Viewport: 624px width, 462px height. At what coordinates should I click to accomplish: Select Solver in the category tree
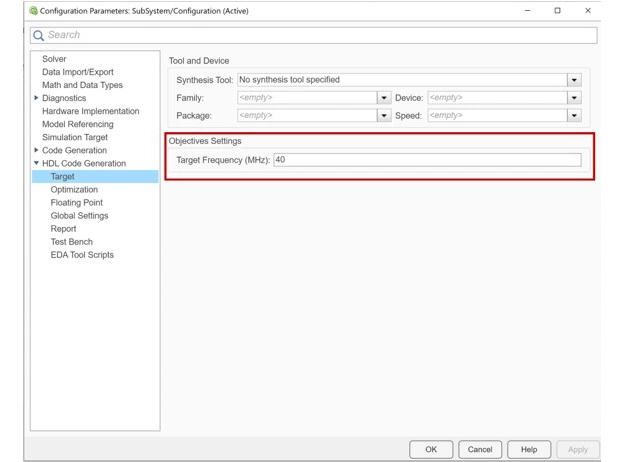pos(54,59)
